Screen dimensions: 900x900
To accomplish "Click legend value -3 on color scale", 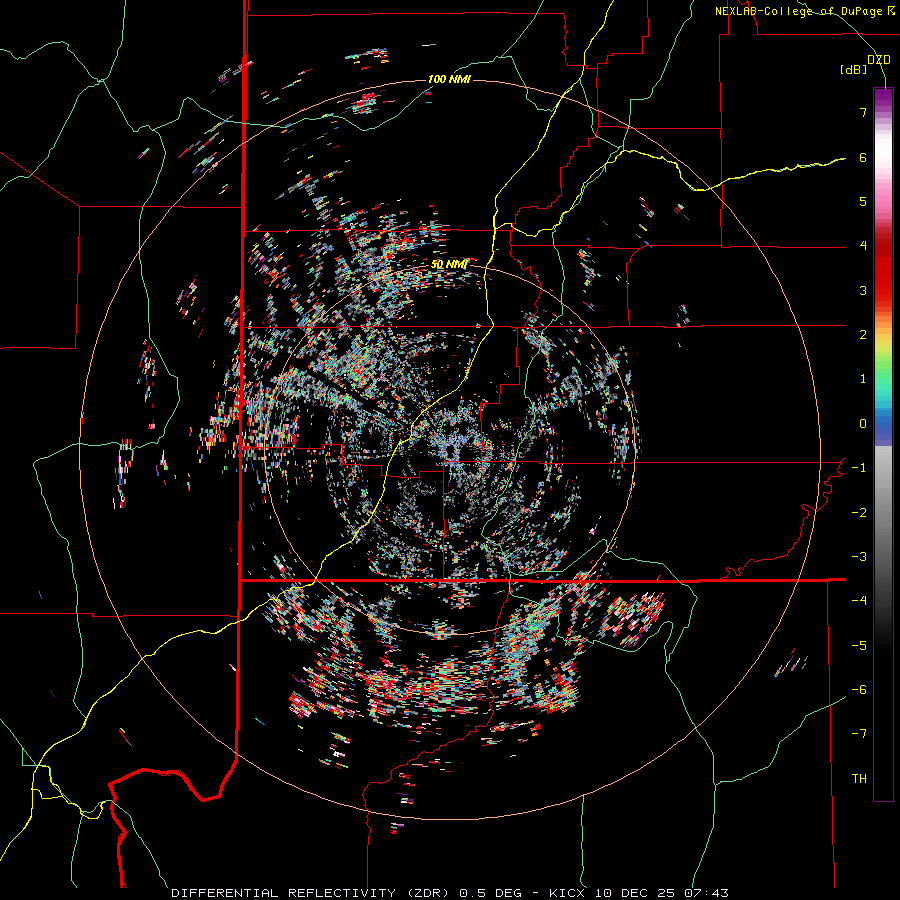I will (859, 557).
